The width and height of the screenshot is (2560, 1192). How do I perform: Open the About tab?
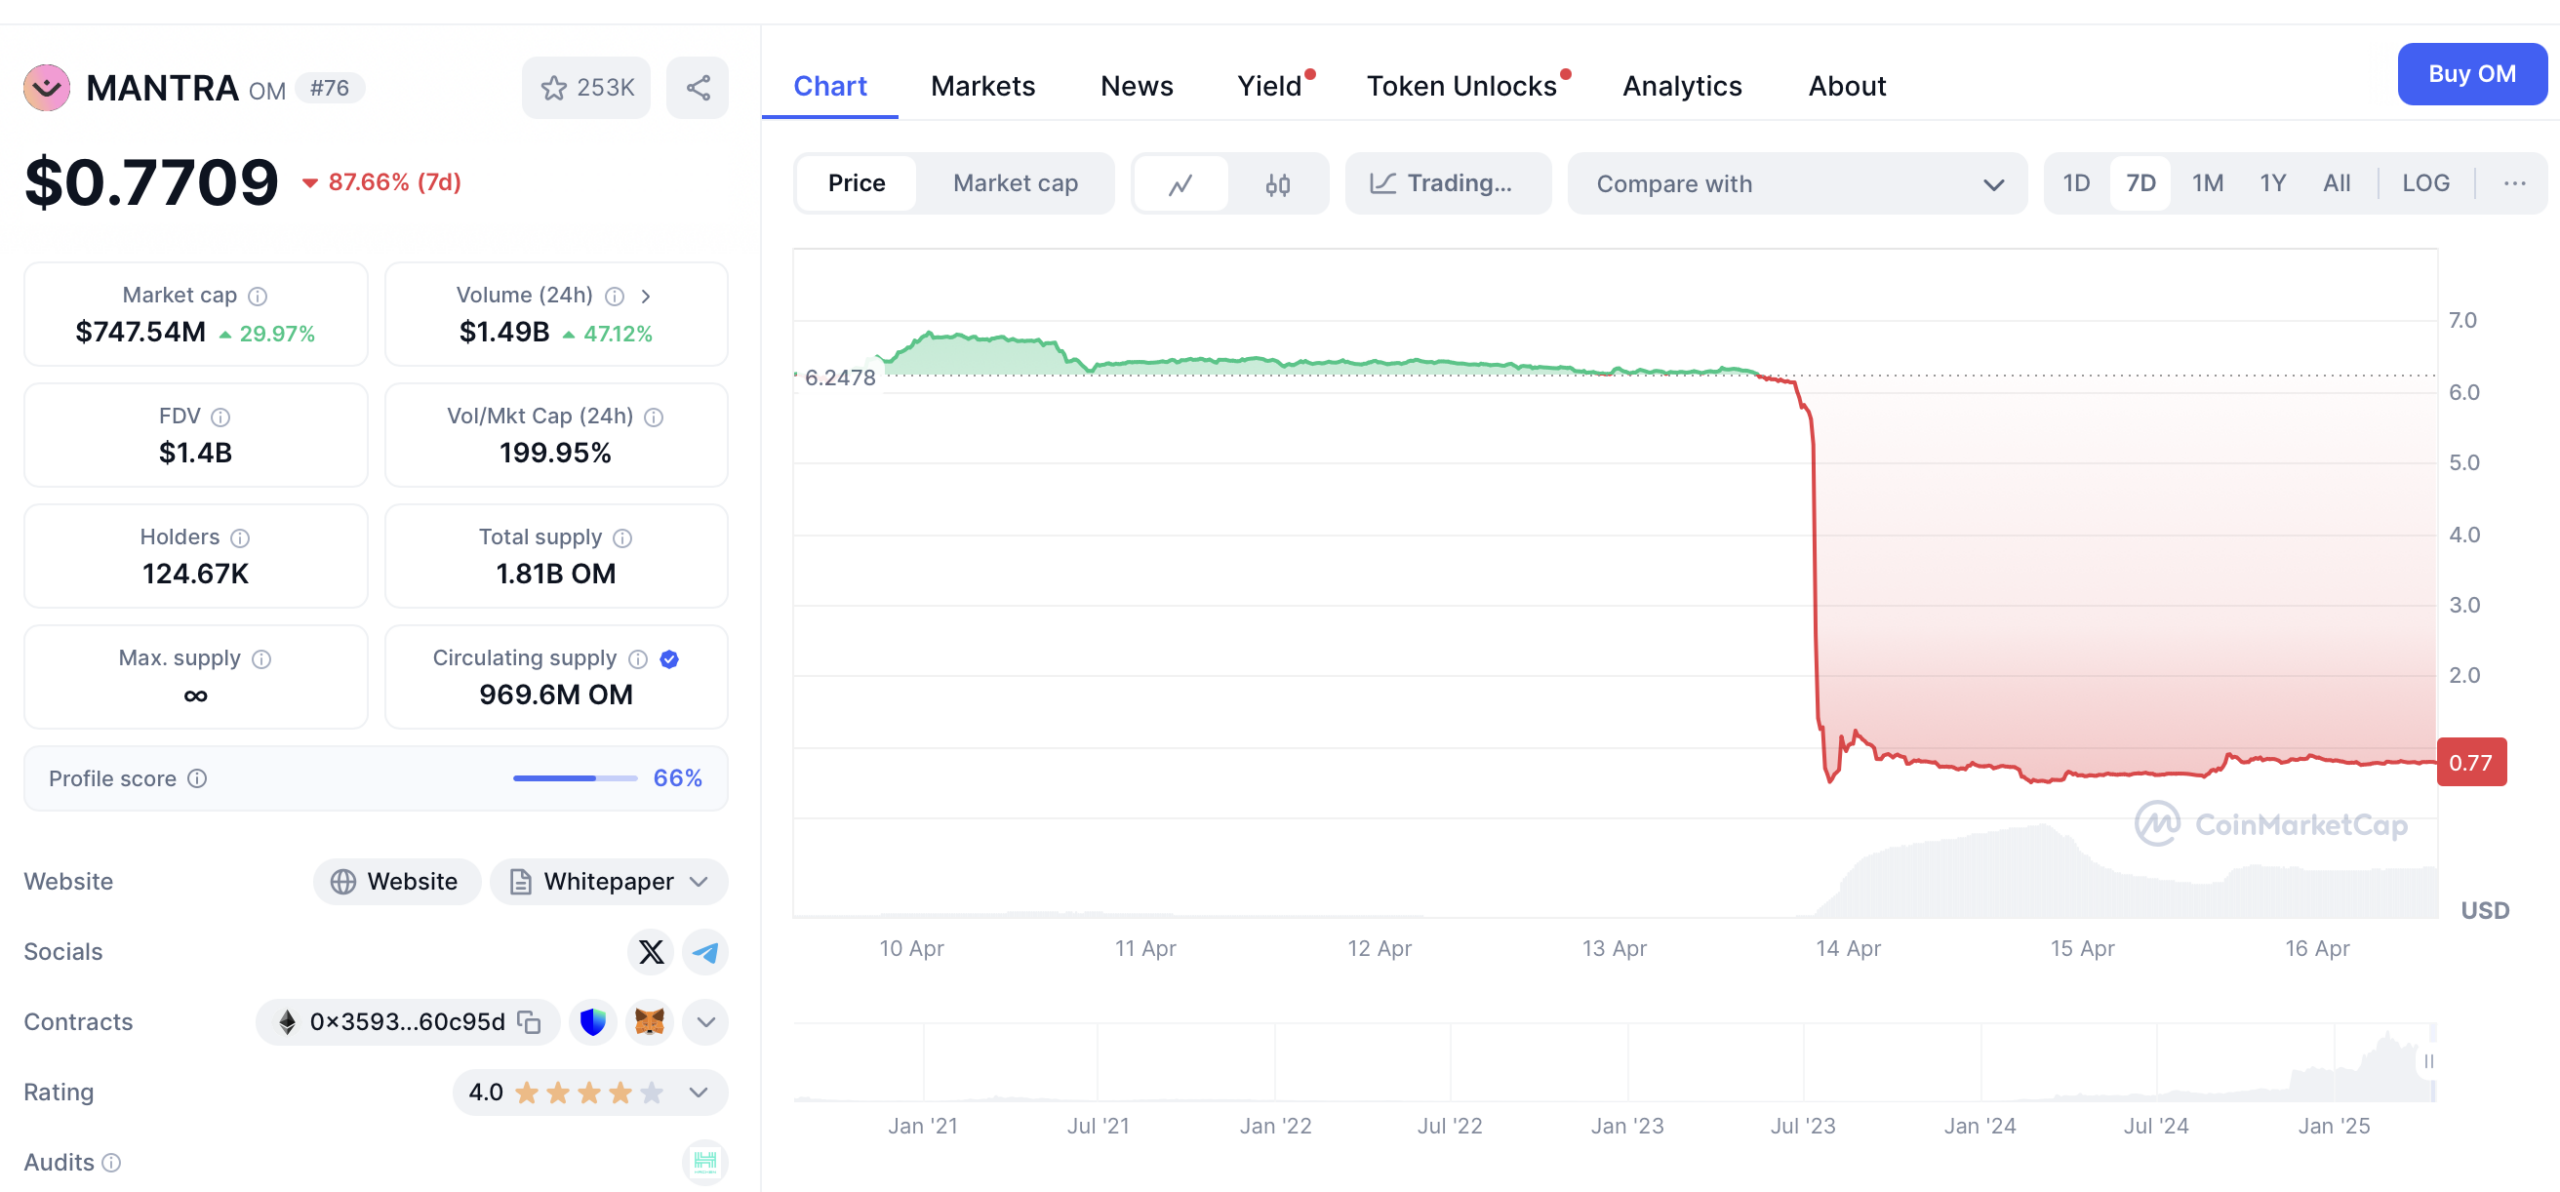tap(1847, 86)
